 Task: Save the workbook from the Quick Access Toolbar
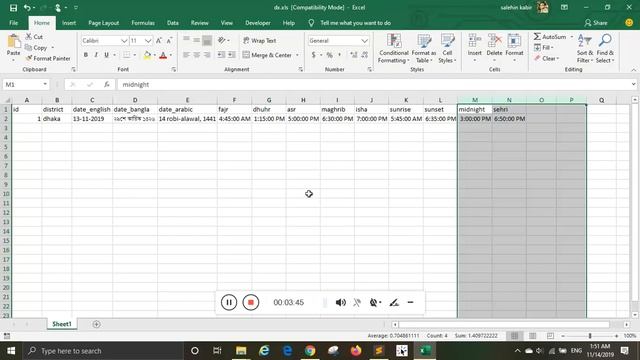[x=13, y=8]
